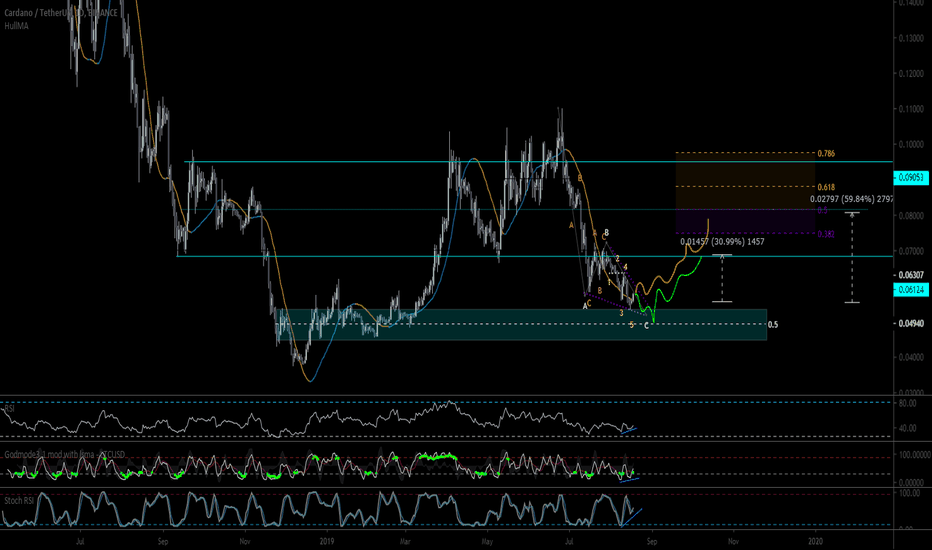Click the cyan 0.09053 price tag

pos(911,177)
